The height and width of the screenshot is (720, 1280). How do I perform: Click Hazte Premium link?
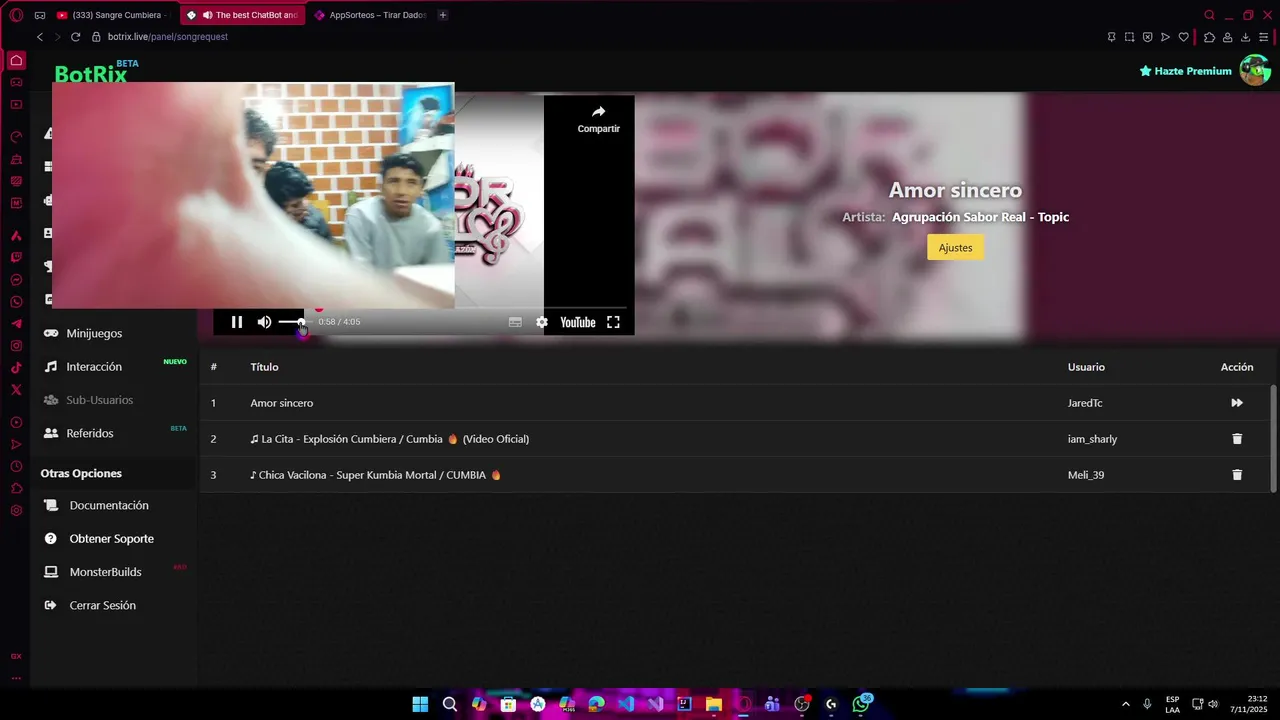pyautogui.click(x=1186, y=71)
